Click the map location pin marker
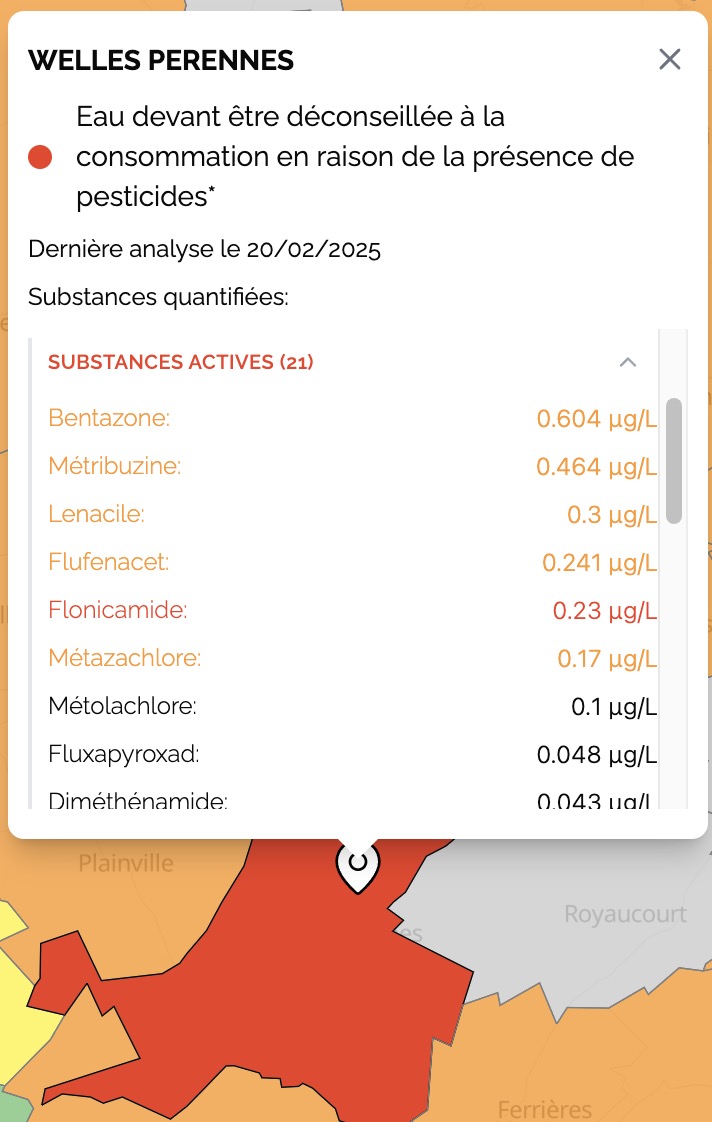712x1122 pixels. (x=357, y=865)
